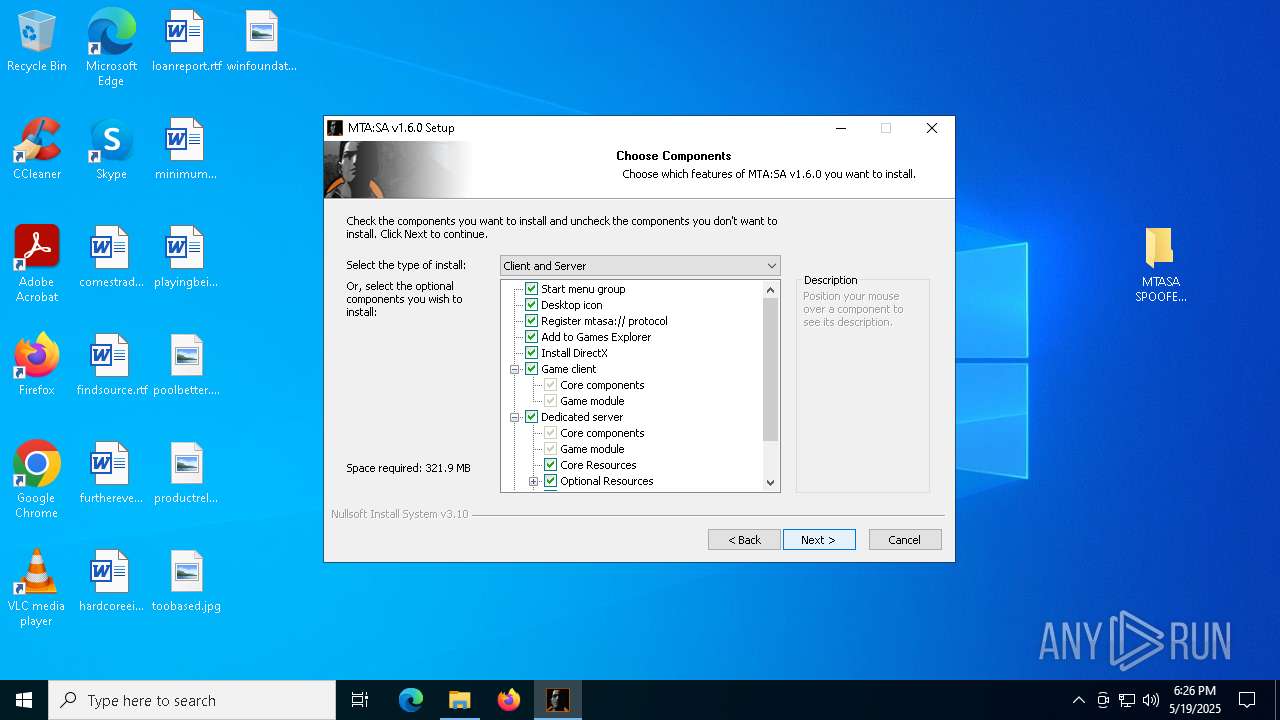Select the loanreport.rtf desktop file
This screenshot has width=1280, height=720.
tap(186, 42)
